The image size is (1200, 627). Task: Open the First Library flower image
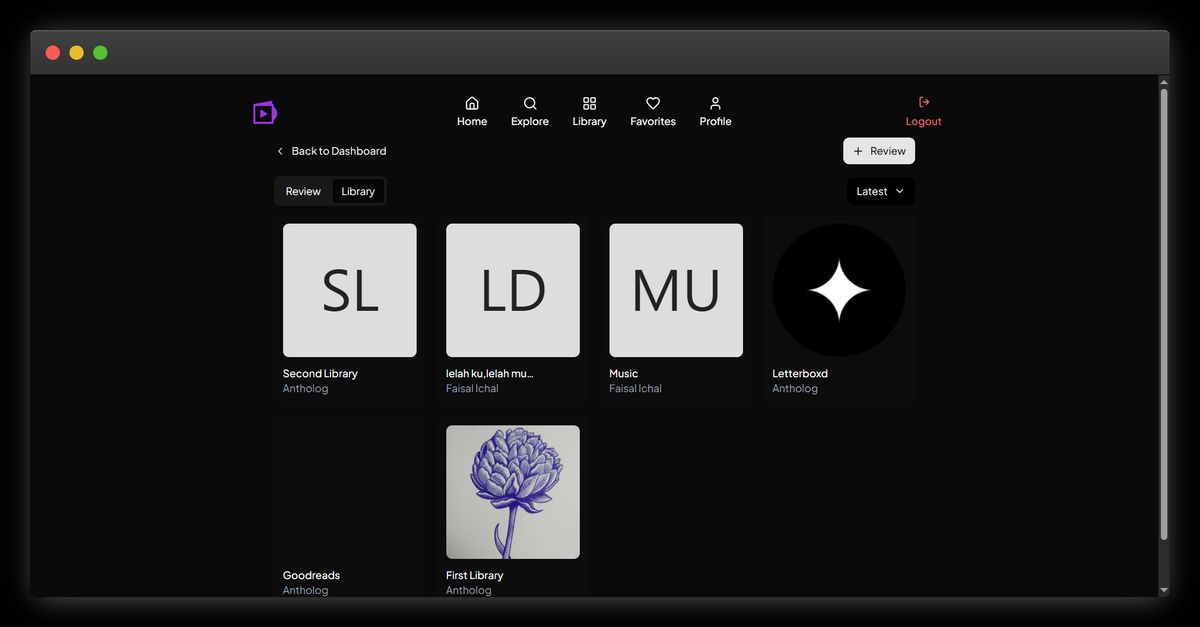(x=513, y=492)
